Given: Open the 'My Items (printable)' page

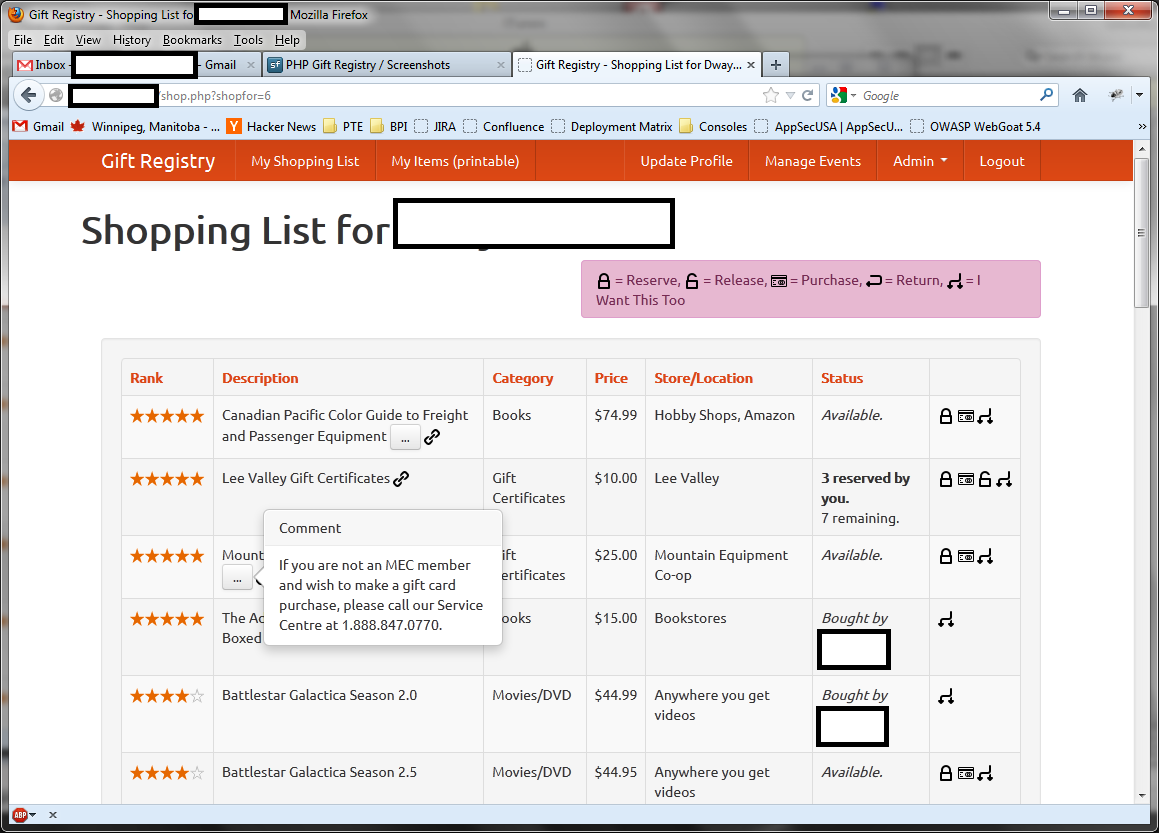Looking at the screenshot, I should [455, 160].
